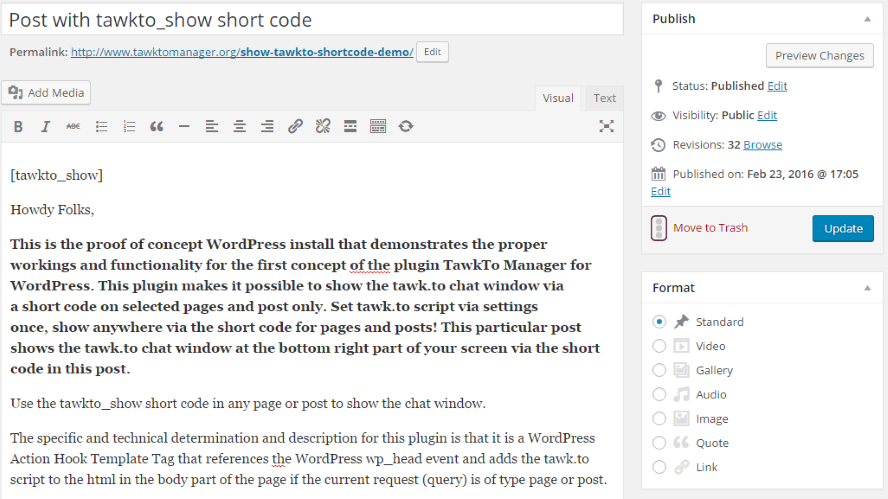Select the Quote post format
888x499 pixels.
click(x=659, y=443)
